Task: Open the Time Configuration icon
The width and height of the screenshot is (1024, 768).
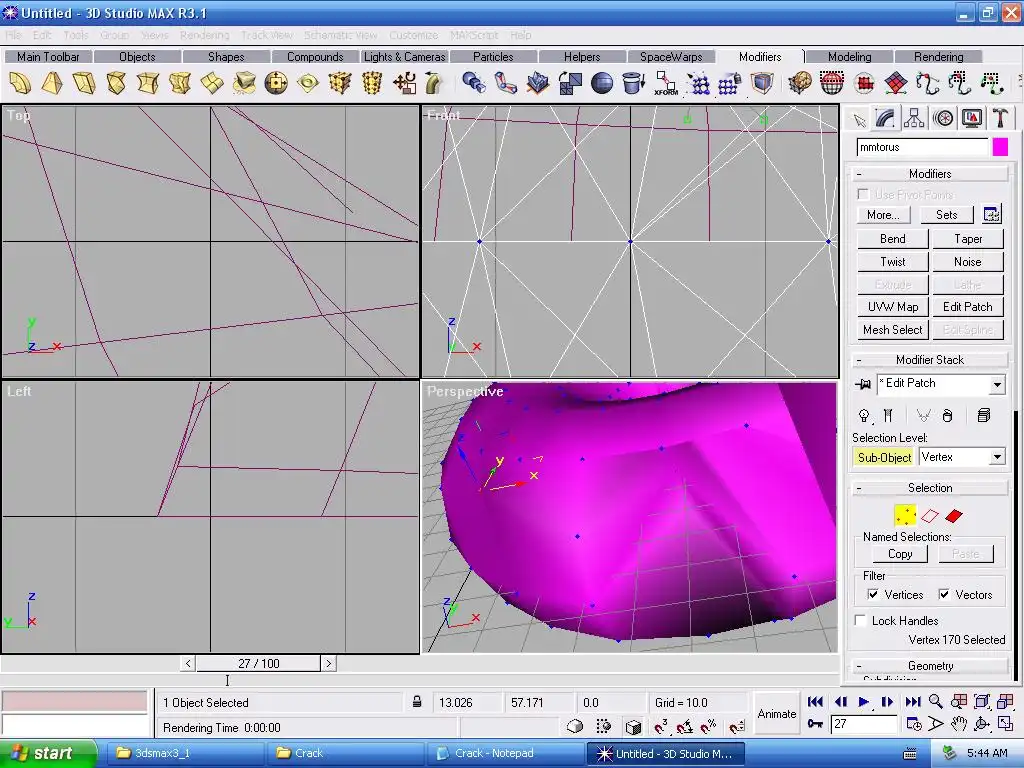Action: pyautogui.click(x=914, y=724)
